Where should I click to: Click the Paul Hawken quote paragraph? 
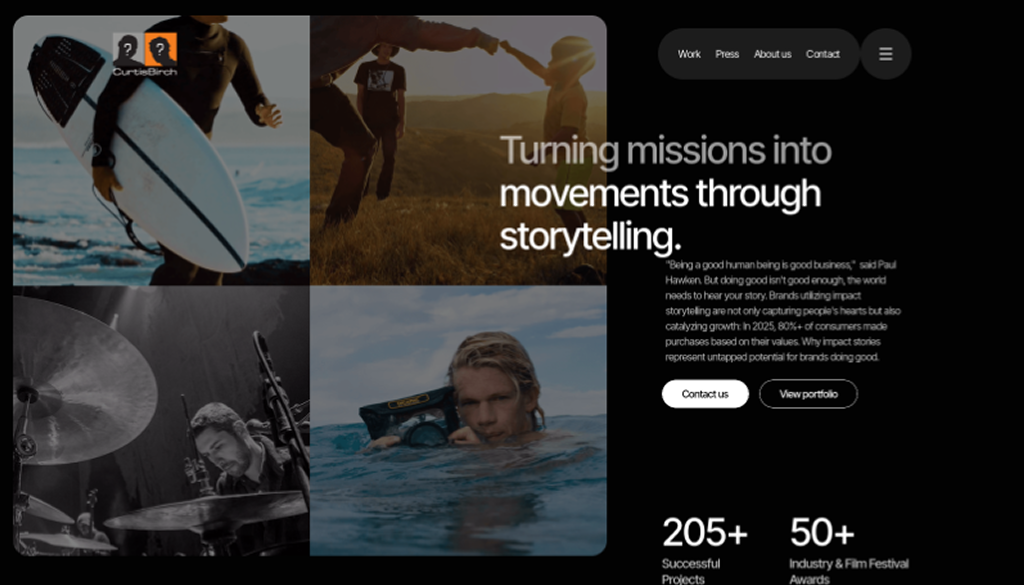tap(783, 311)
